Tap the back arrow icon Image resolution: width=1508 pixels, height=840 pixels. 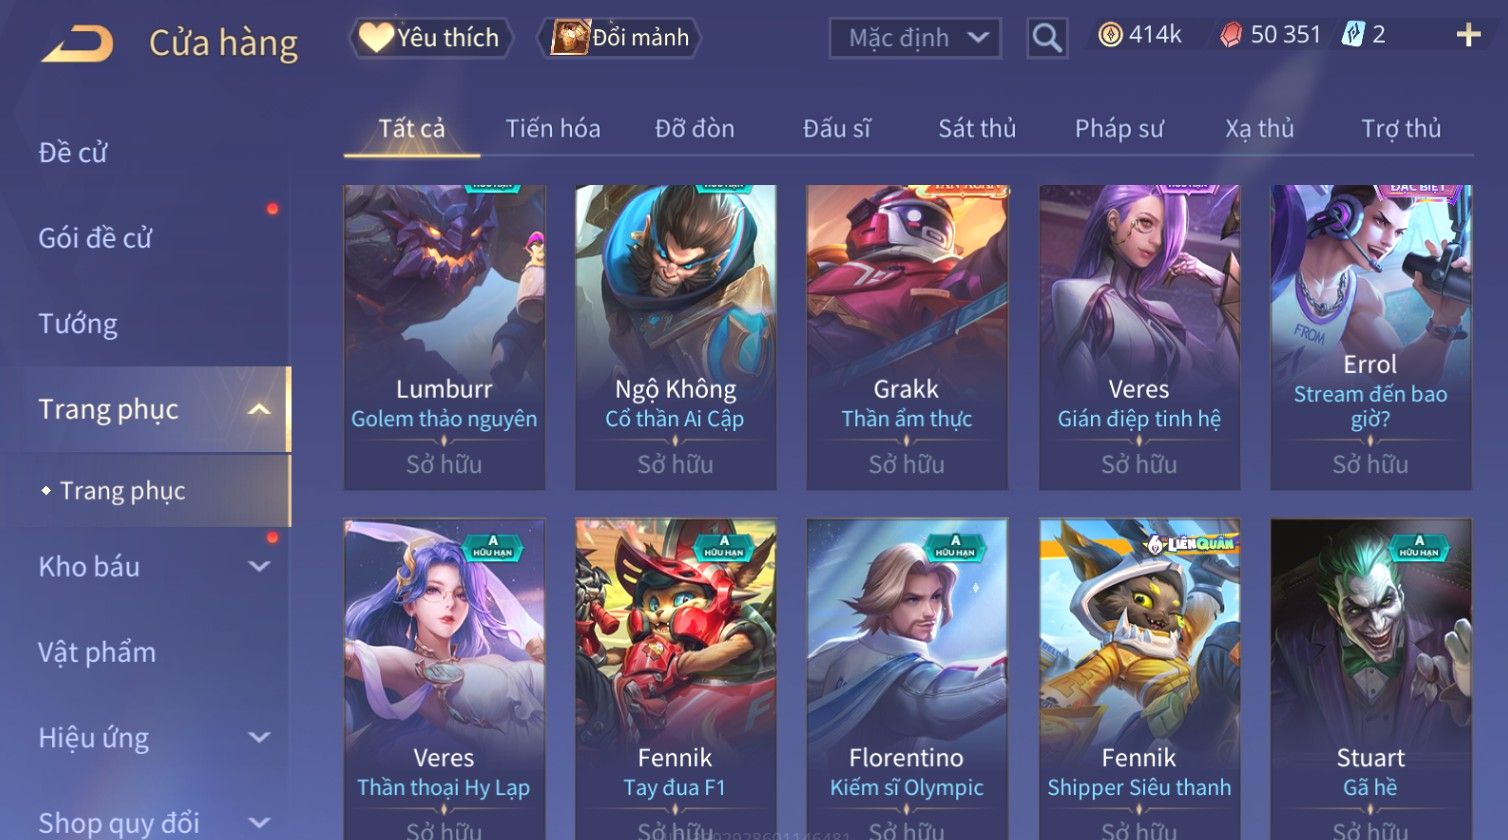coord(77,44)
